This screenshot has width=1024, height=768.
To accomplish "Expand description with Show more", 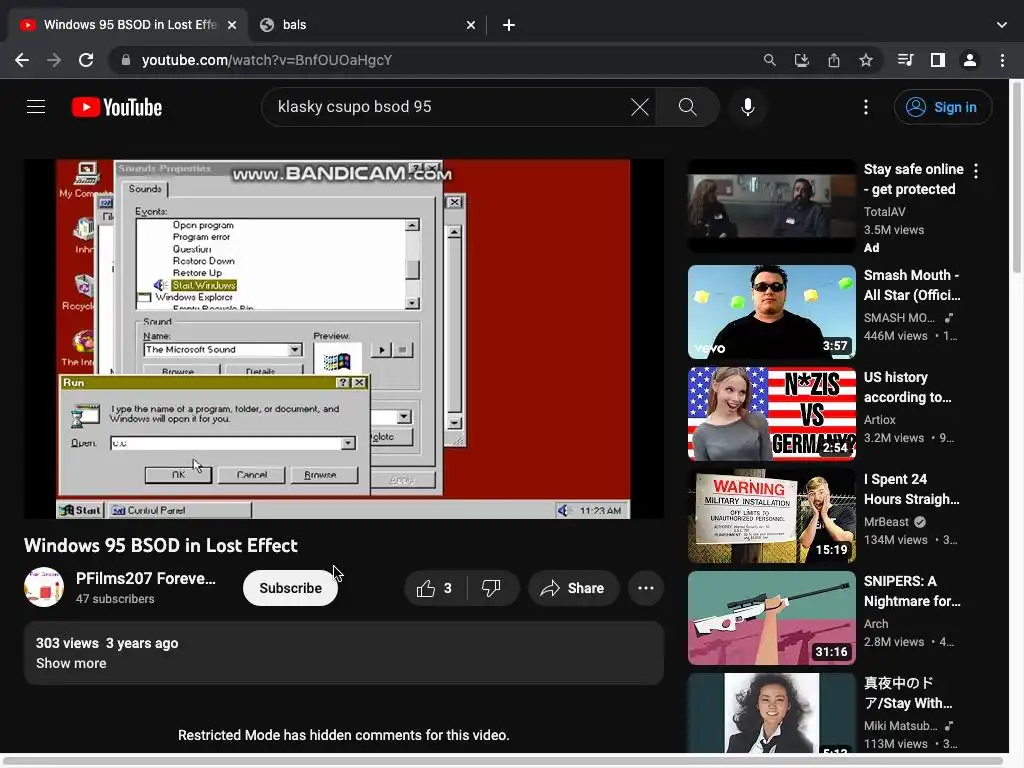I will click(71, 663).
